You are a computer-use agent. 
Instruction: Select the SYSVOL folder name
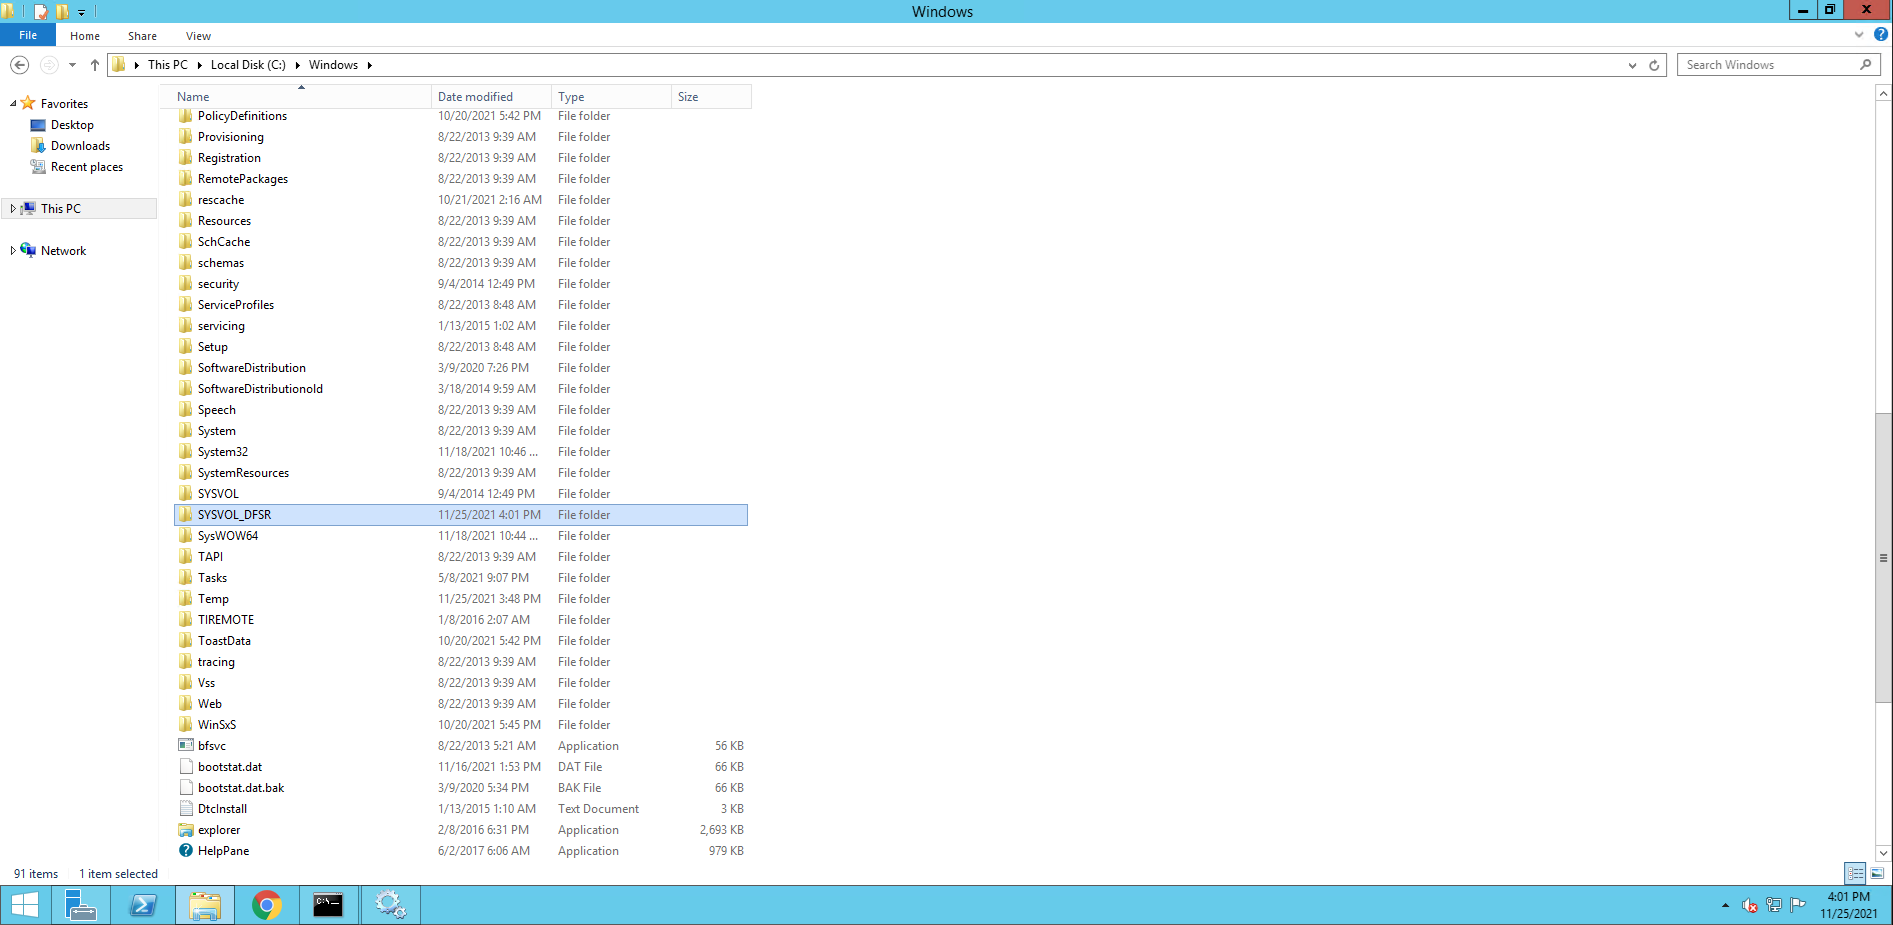(218, 494)
